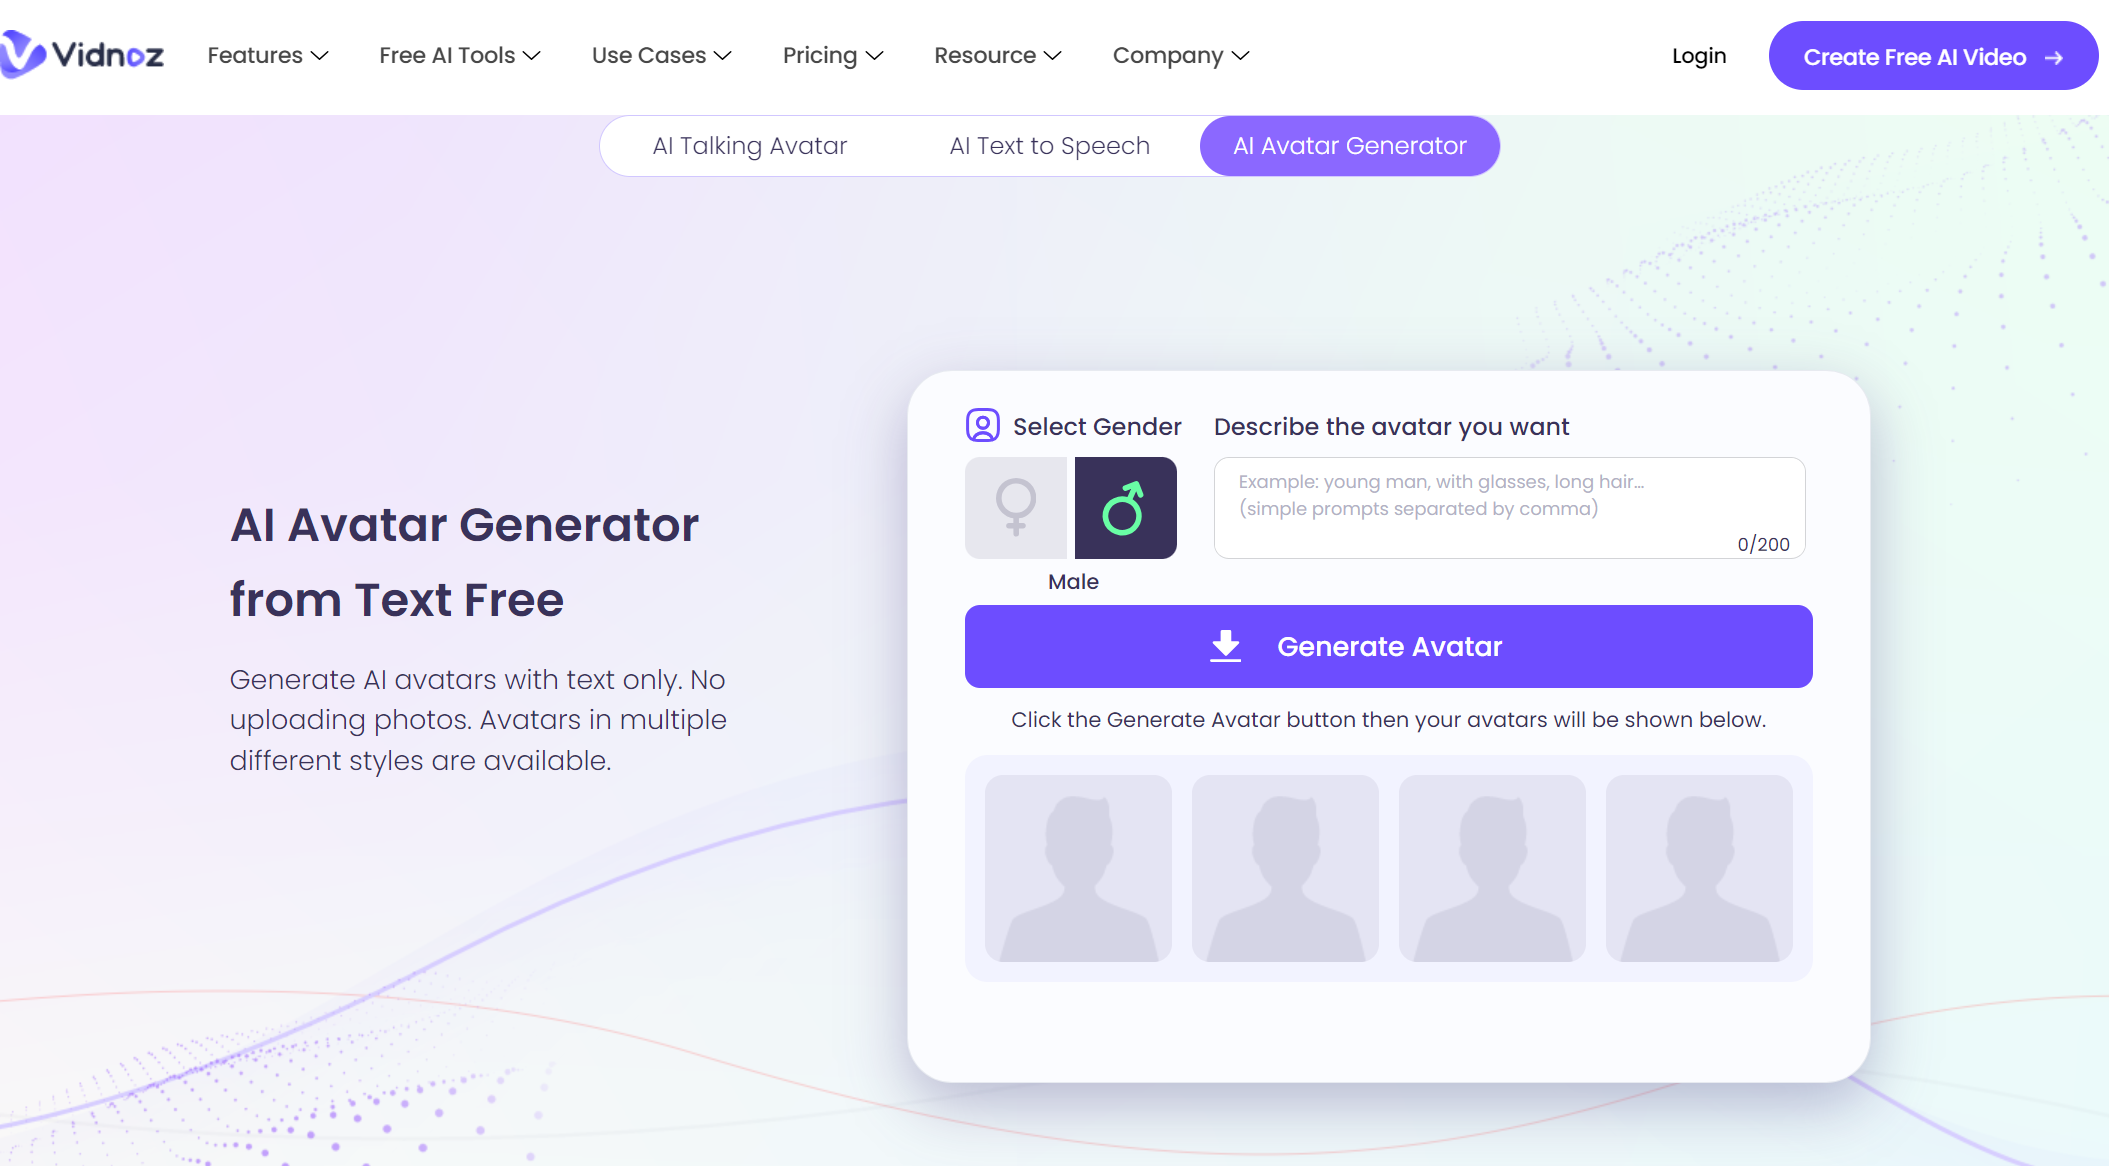Viewport: 2109px width, 1166px height.
Task: Click the AI Avatar Generator icon
Action: tap(1350, 145)
